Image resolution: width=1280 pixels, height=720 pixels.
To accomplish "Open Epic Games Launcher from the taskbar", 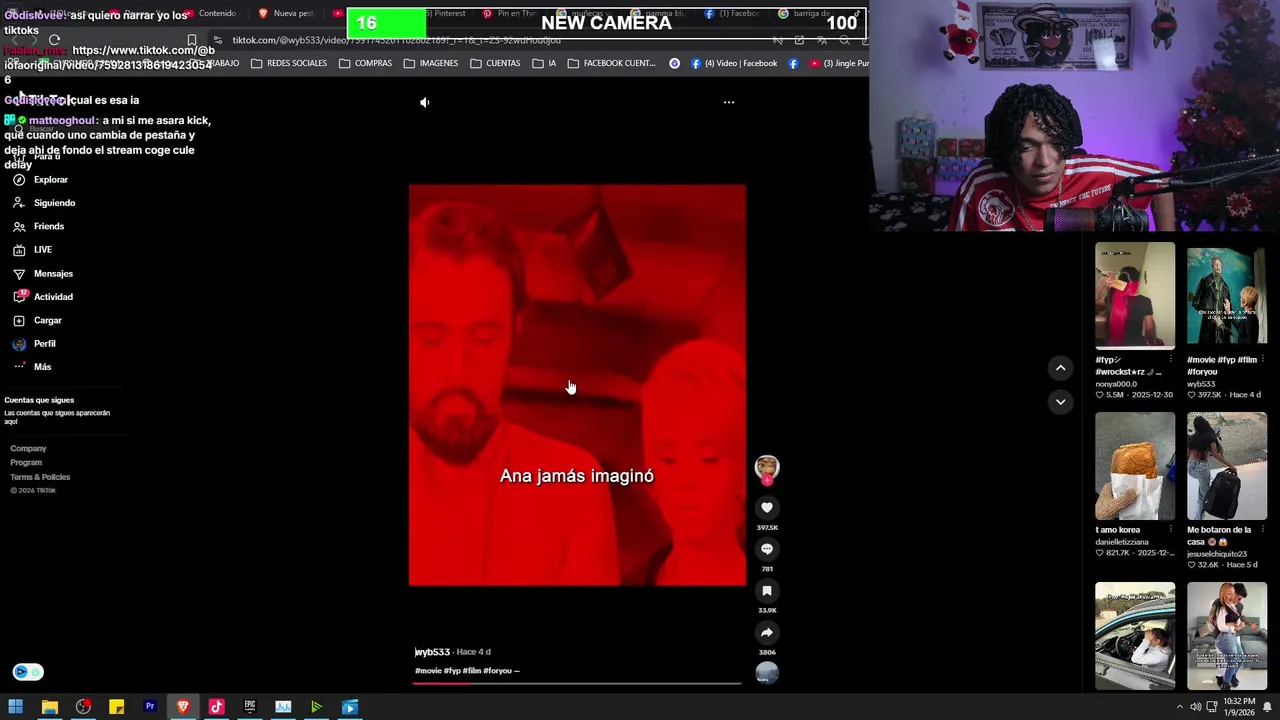I will pos(250,707).
